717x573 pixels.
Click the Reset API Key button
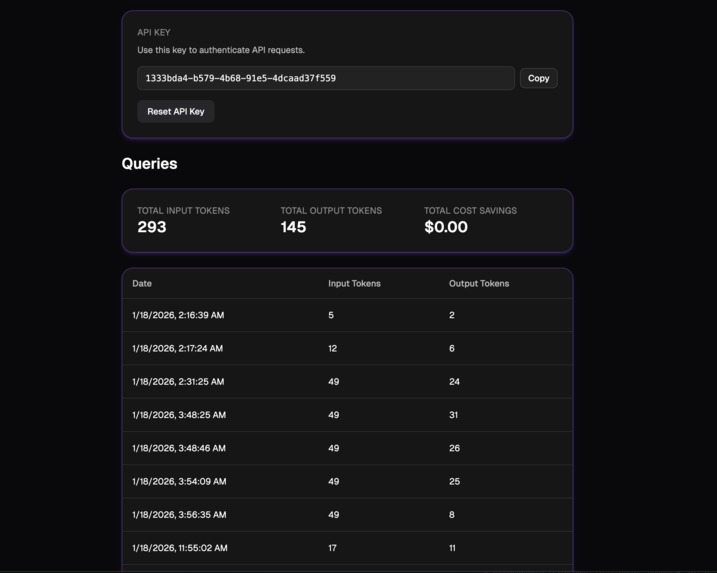[x=176, y=112]
